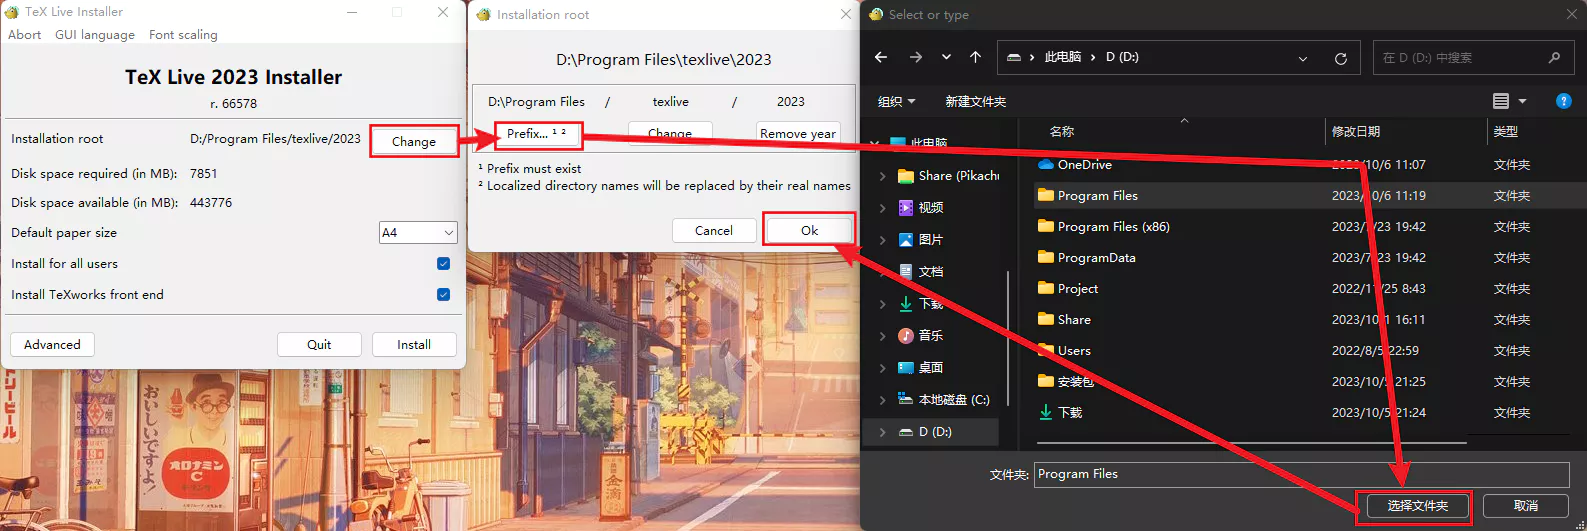Toggle Install TeXworks front end checkbox
This screenshot has height=531, width=1587.
coord(443,294)
